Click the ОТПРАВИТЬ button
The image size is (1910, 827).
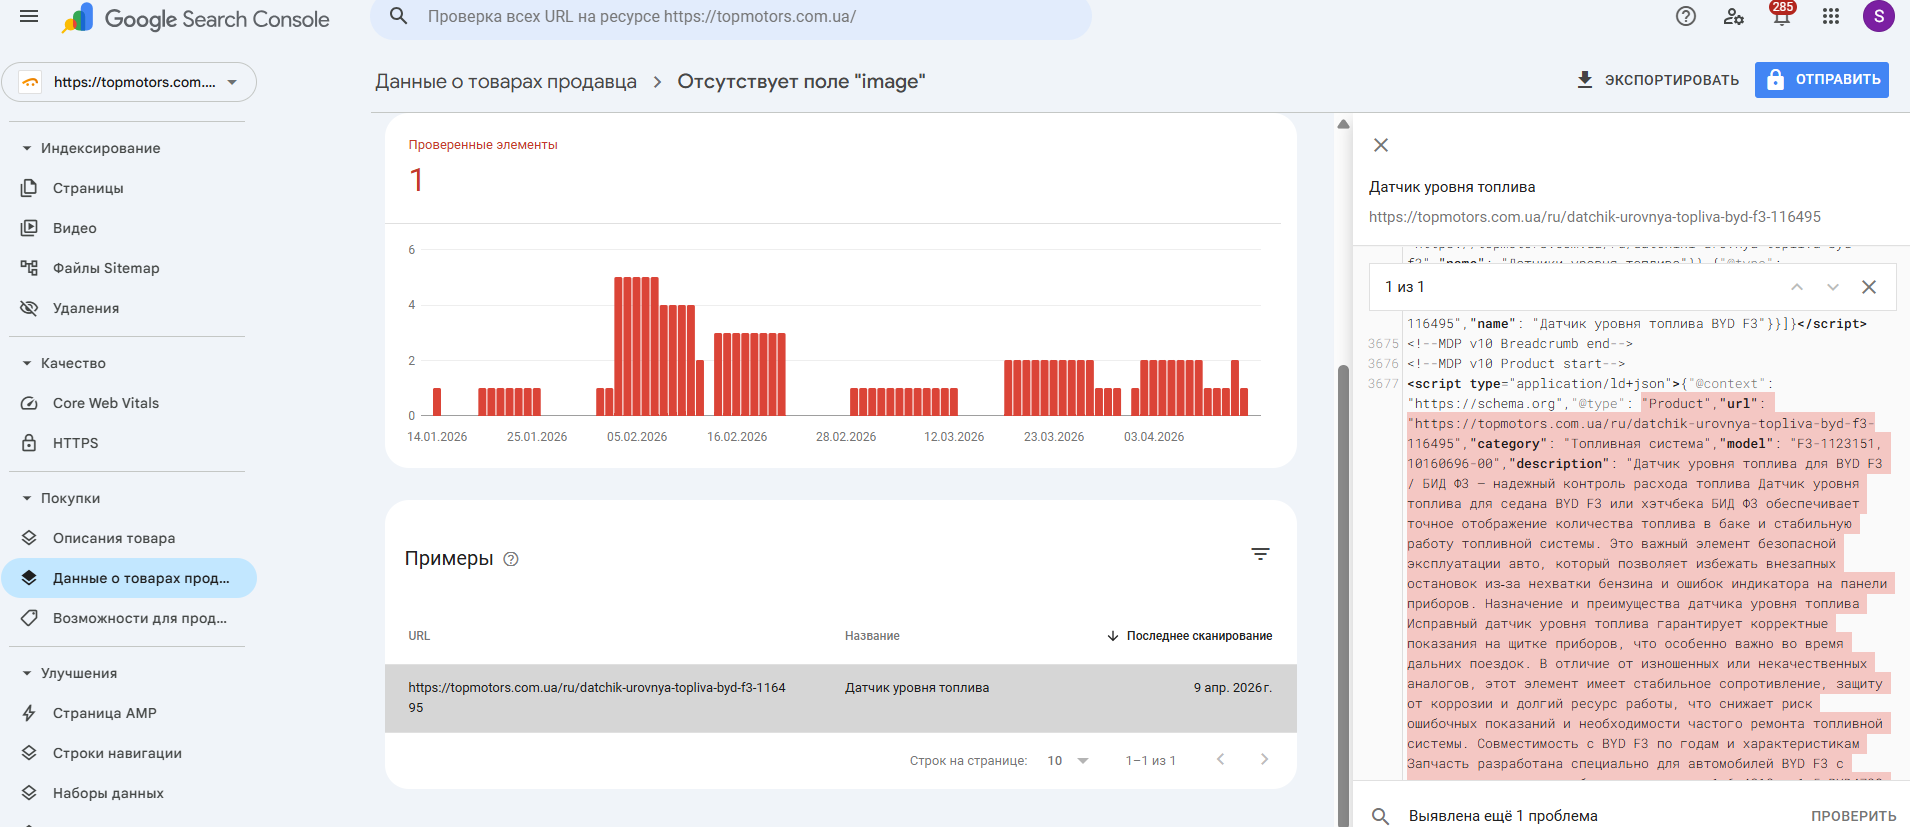pos(1821,80)
